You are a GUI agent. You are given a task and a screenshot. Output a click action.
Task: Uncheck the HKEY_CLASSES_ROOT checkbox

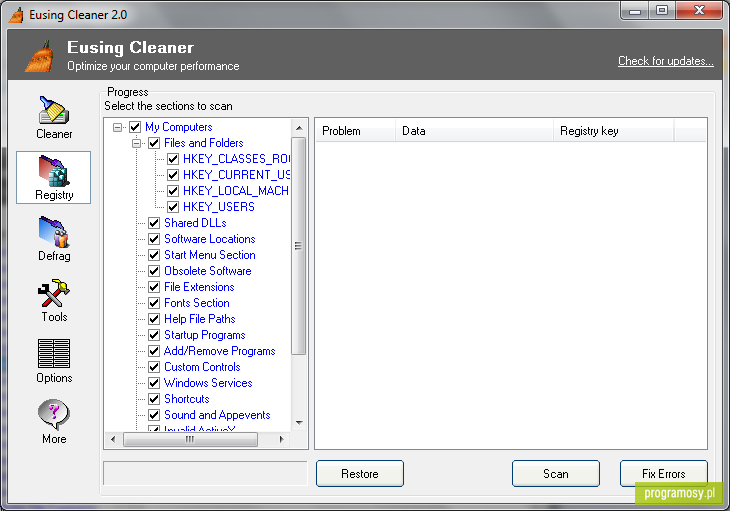pos(173,159)
